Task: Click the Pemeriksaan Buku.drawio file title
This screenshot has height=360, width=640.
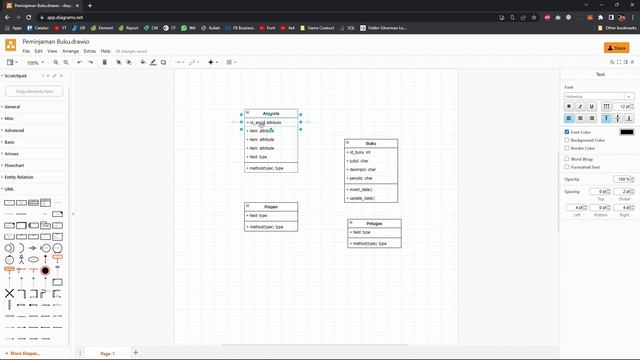Action: [56, 42]
